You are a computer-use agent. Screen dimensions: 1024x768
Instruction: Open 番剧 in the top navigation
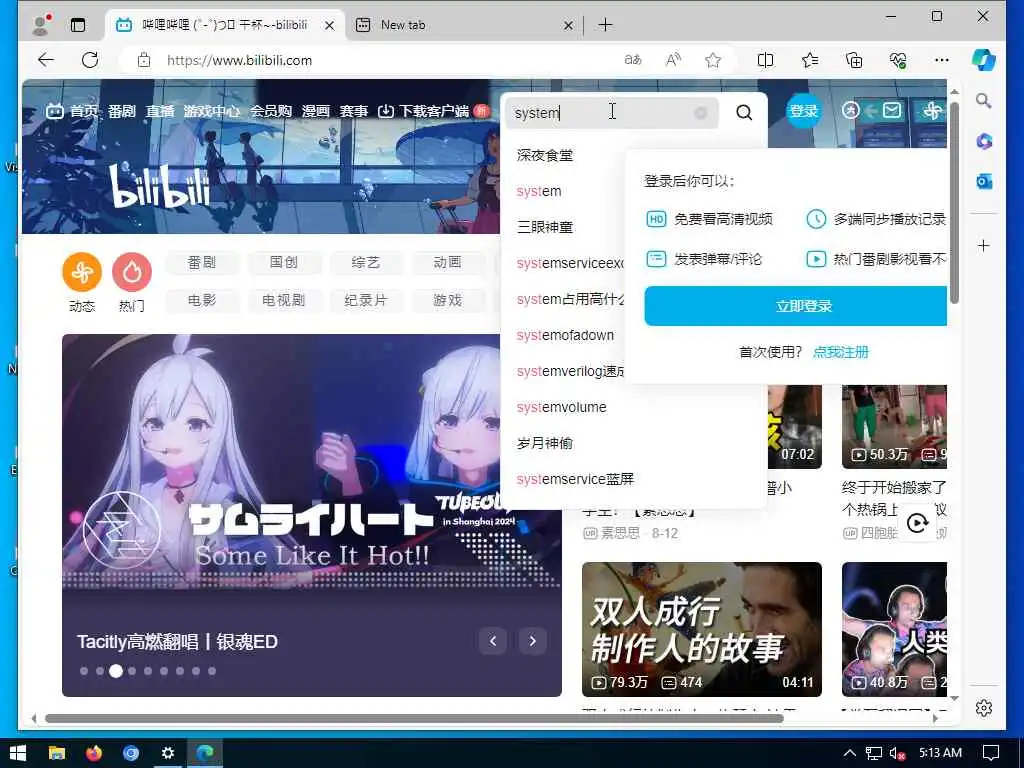tap(121, 111)
